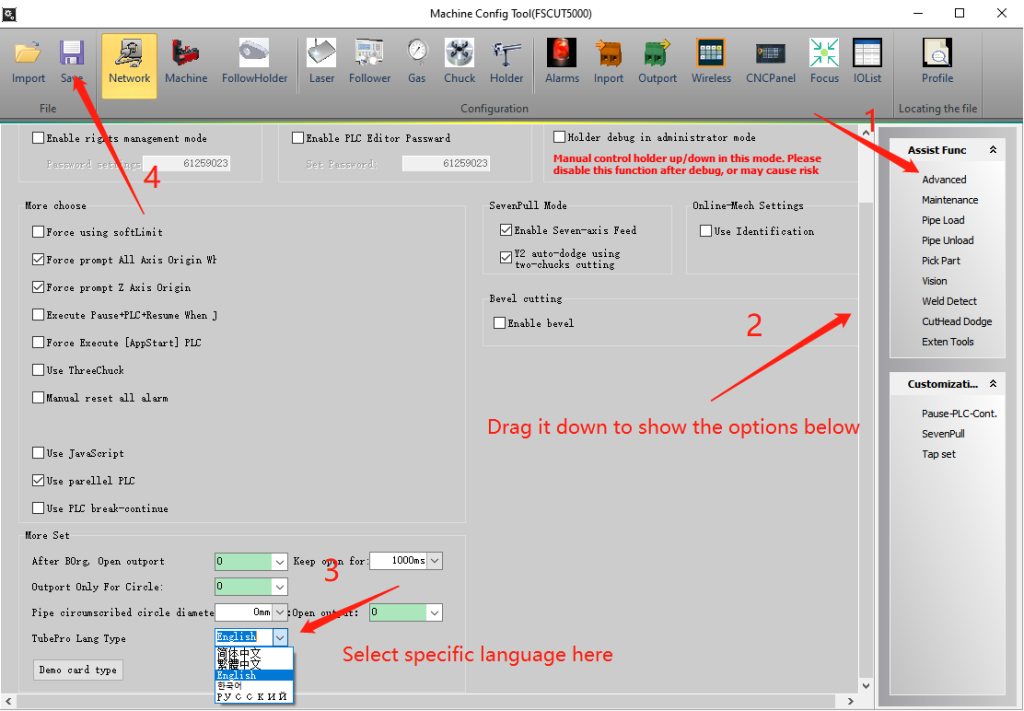Click the horizontal scrollbar right arrow

click(850, 701)
